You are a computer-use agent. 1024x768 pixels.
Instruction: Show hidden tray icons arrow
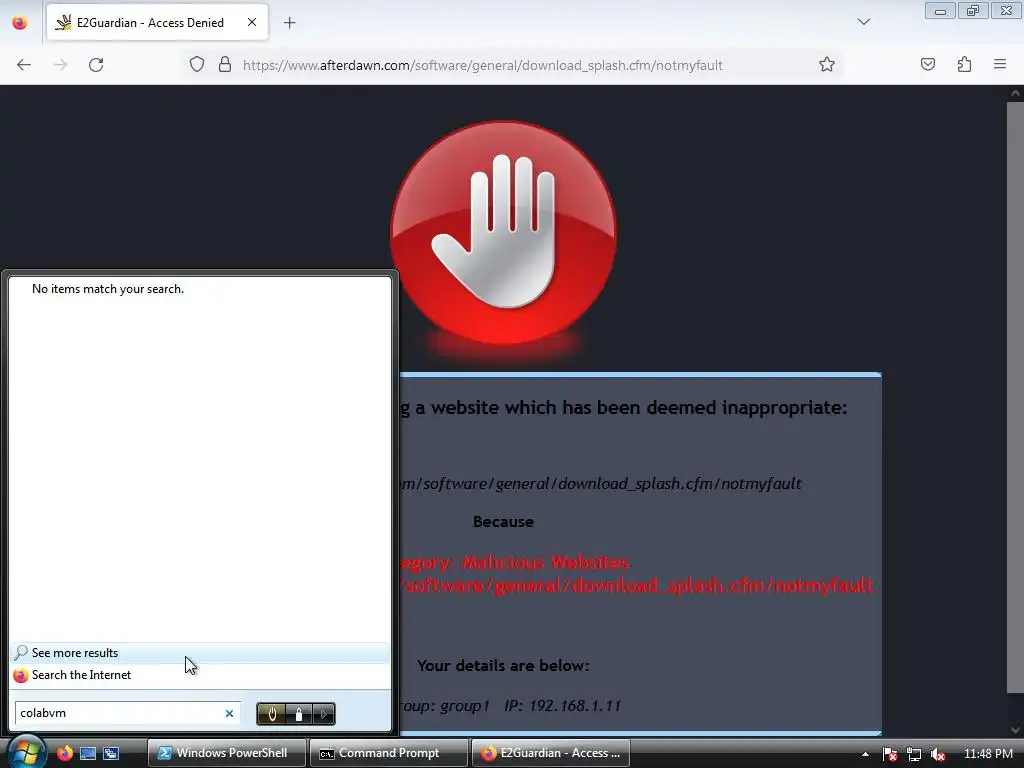click(x=865, y=754)
